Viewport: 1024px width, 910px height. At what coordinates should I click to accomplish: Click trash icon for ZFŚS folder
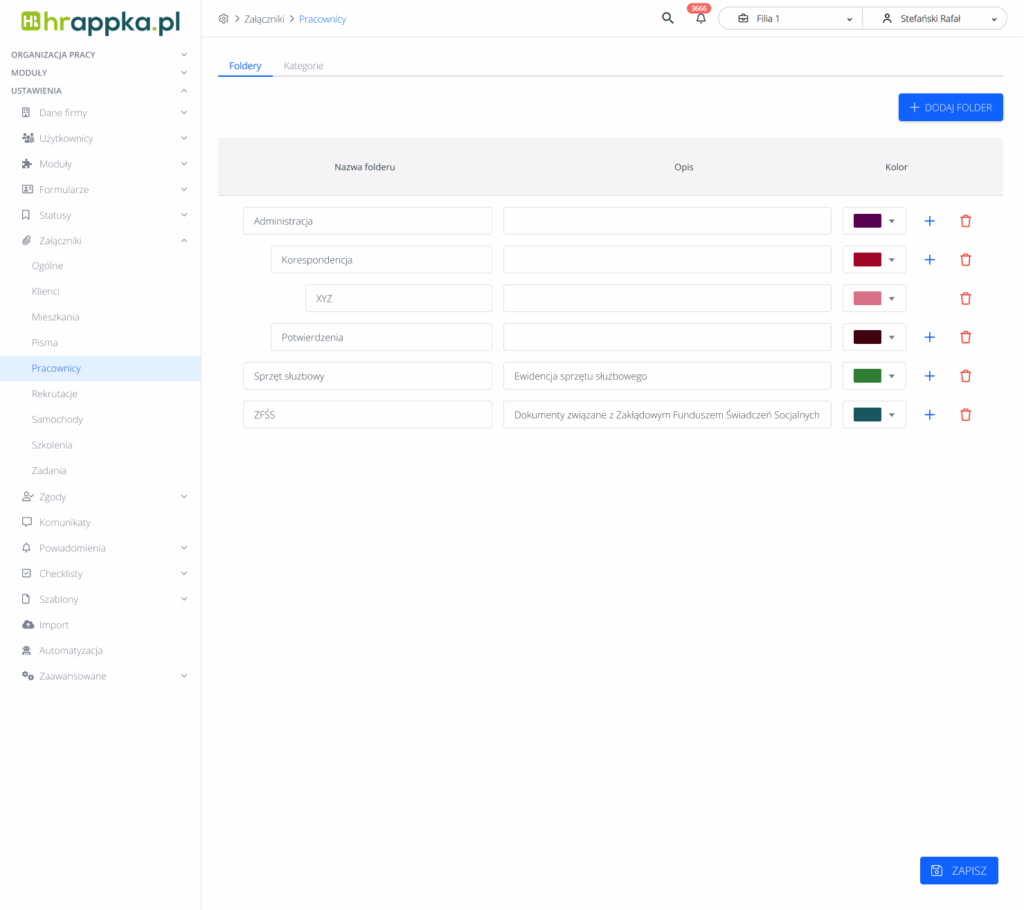pos(965,414)
